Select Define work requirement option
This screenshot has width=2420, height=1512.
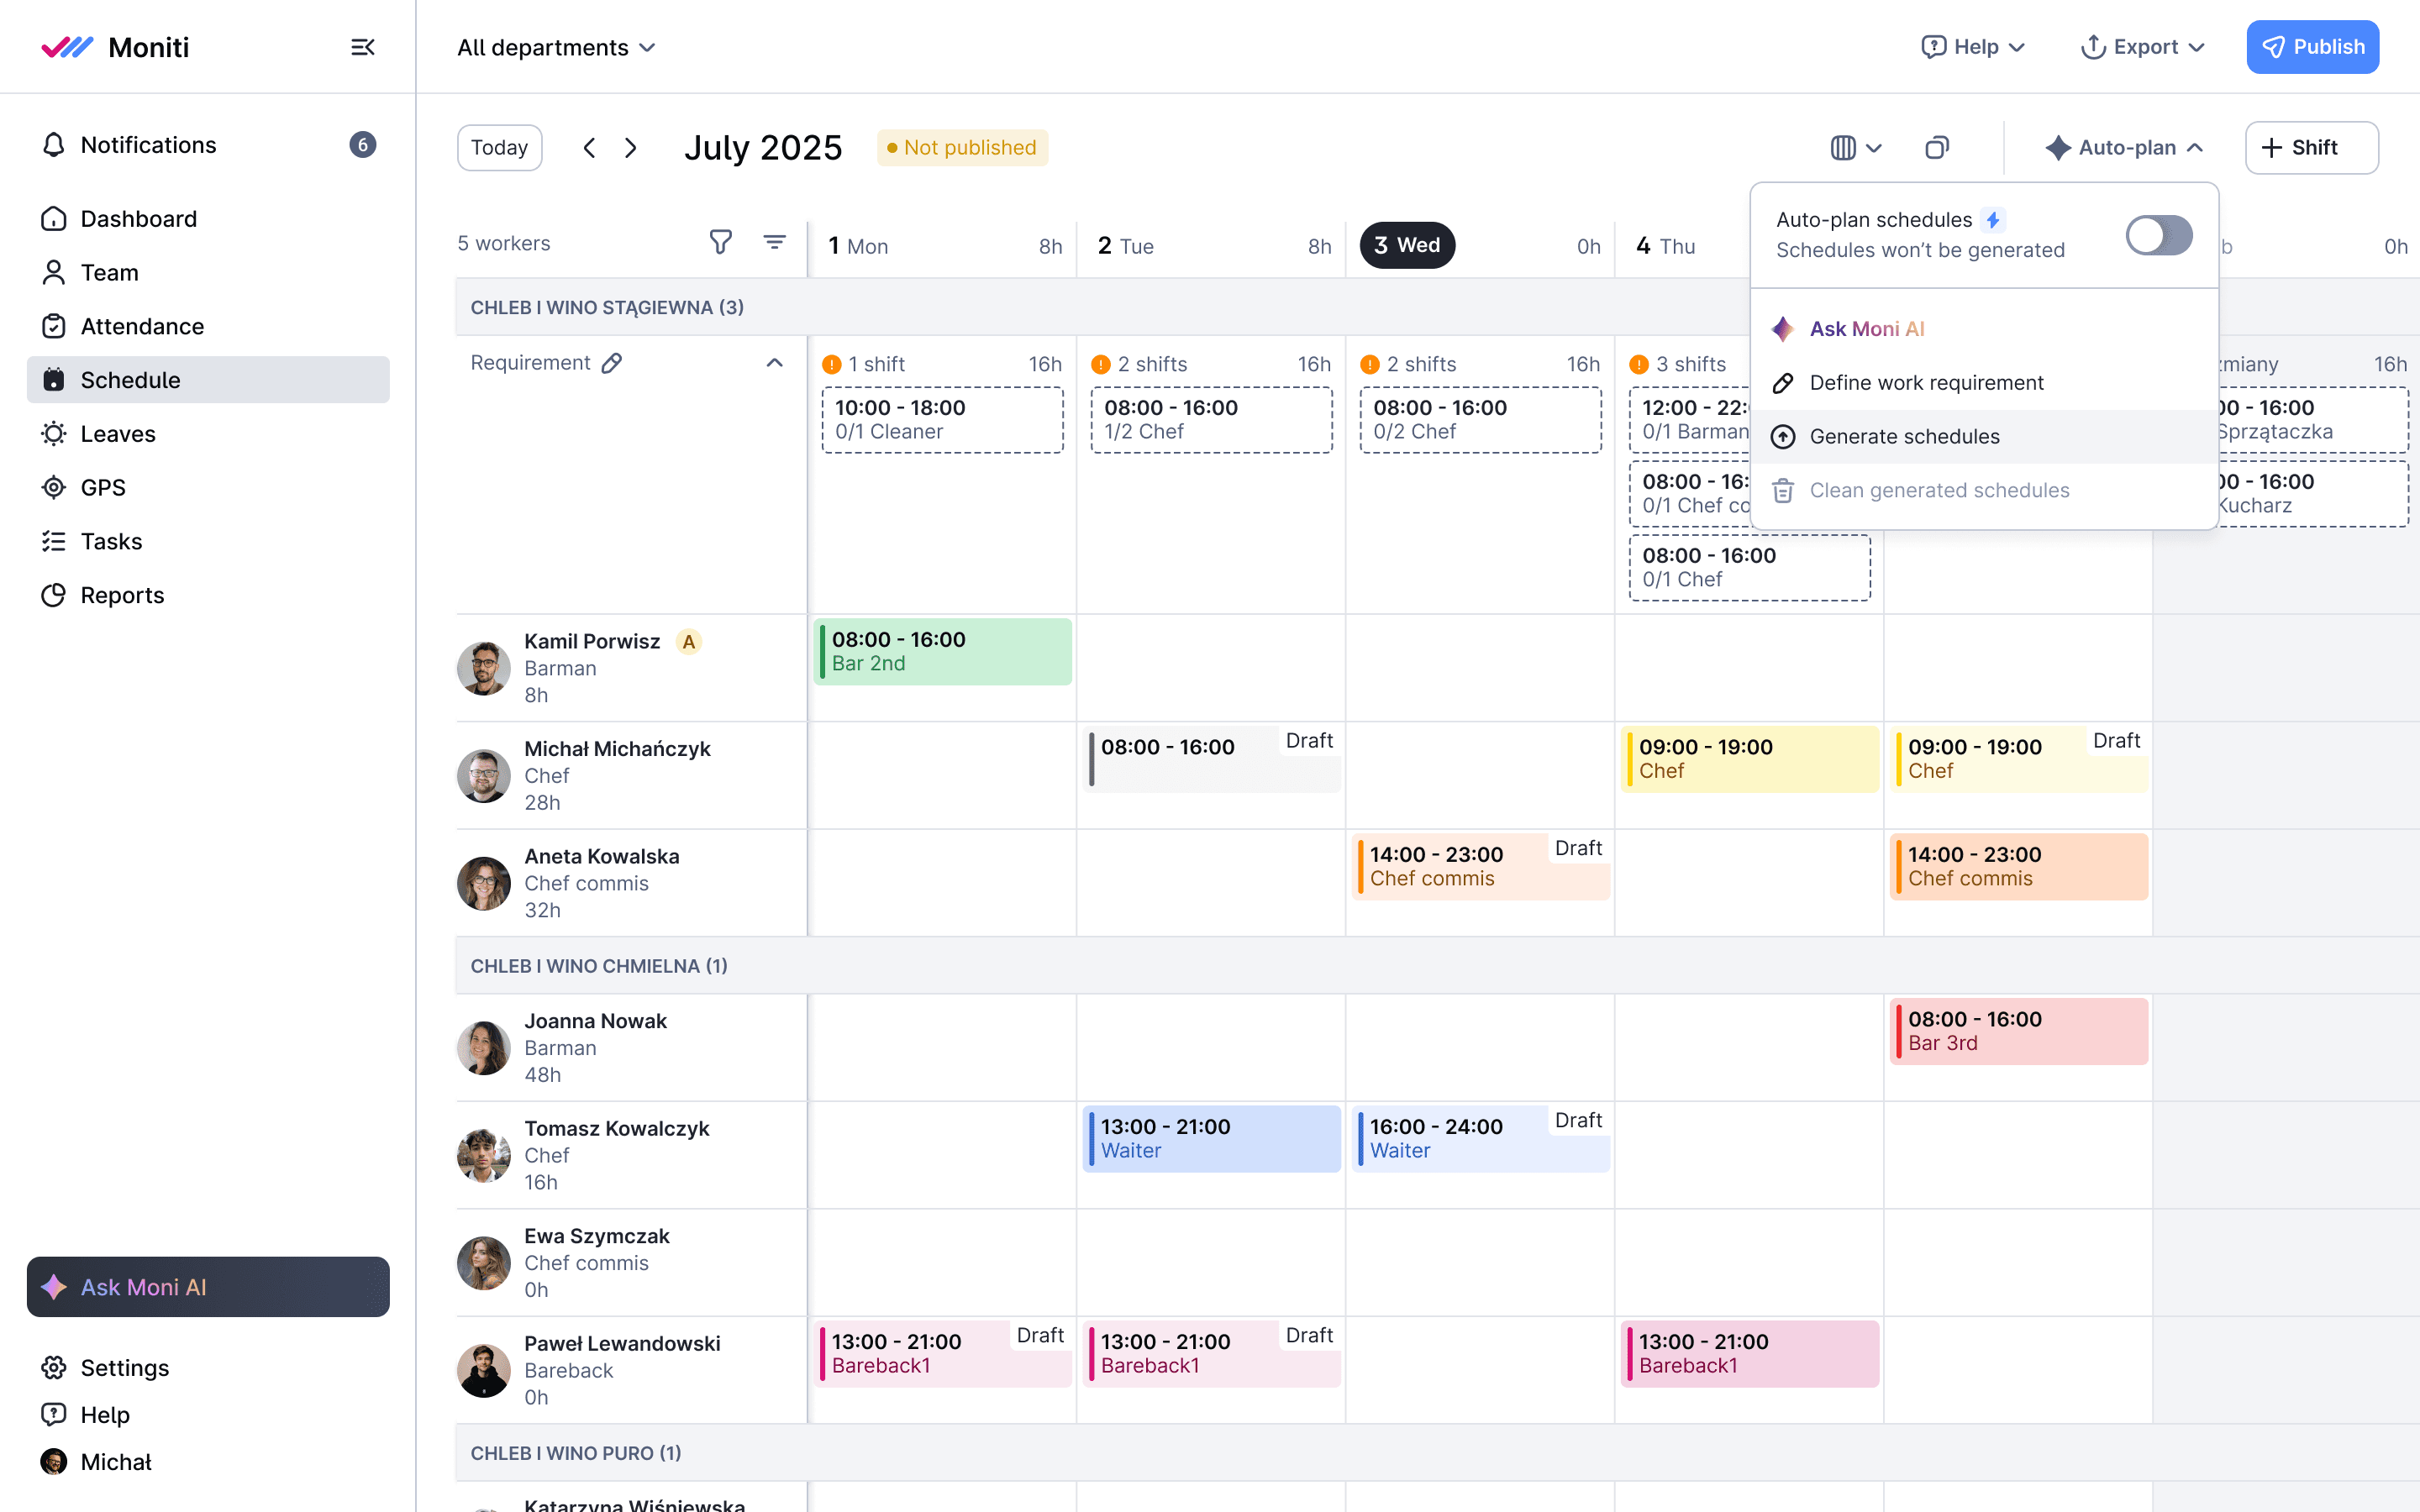tap(1926, 383)
